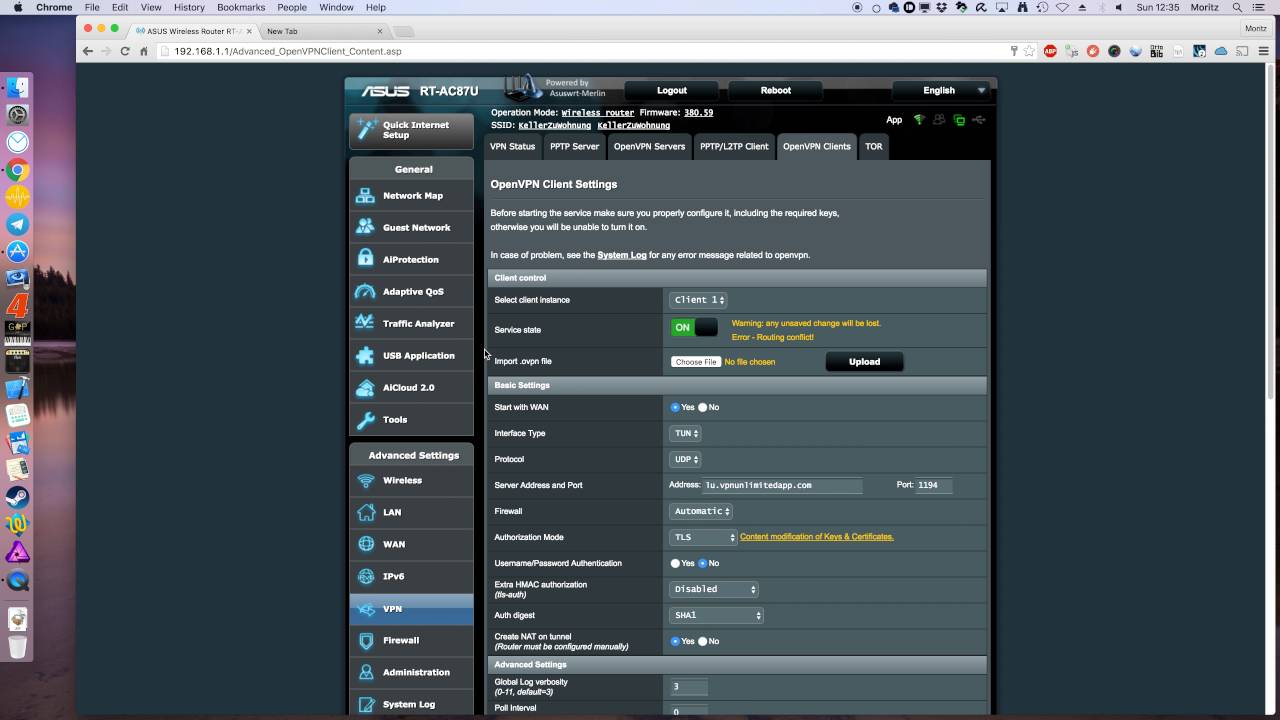Open the Auth digest SHA1 dropdown
Screen dimensions: 1280x720
click(x=716, y=615)
